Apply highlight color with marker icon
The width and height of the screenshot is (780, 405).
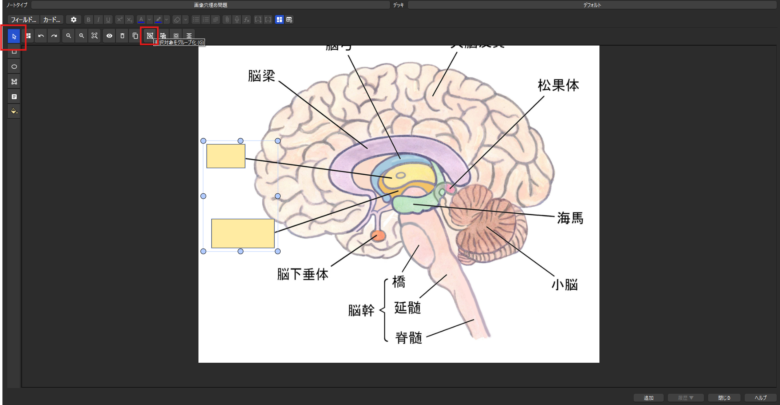pos(158,19)
